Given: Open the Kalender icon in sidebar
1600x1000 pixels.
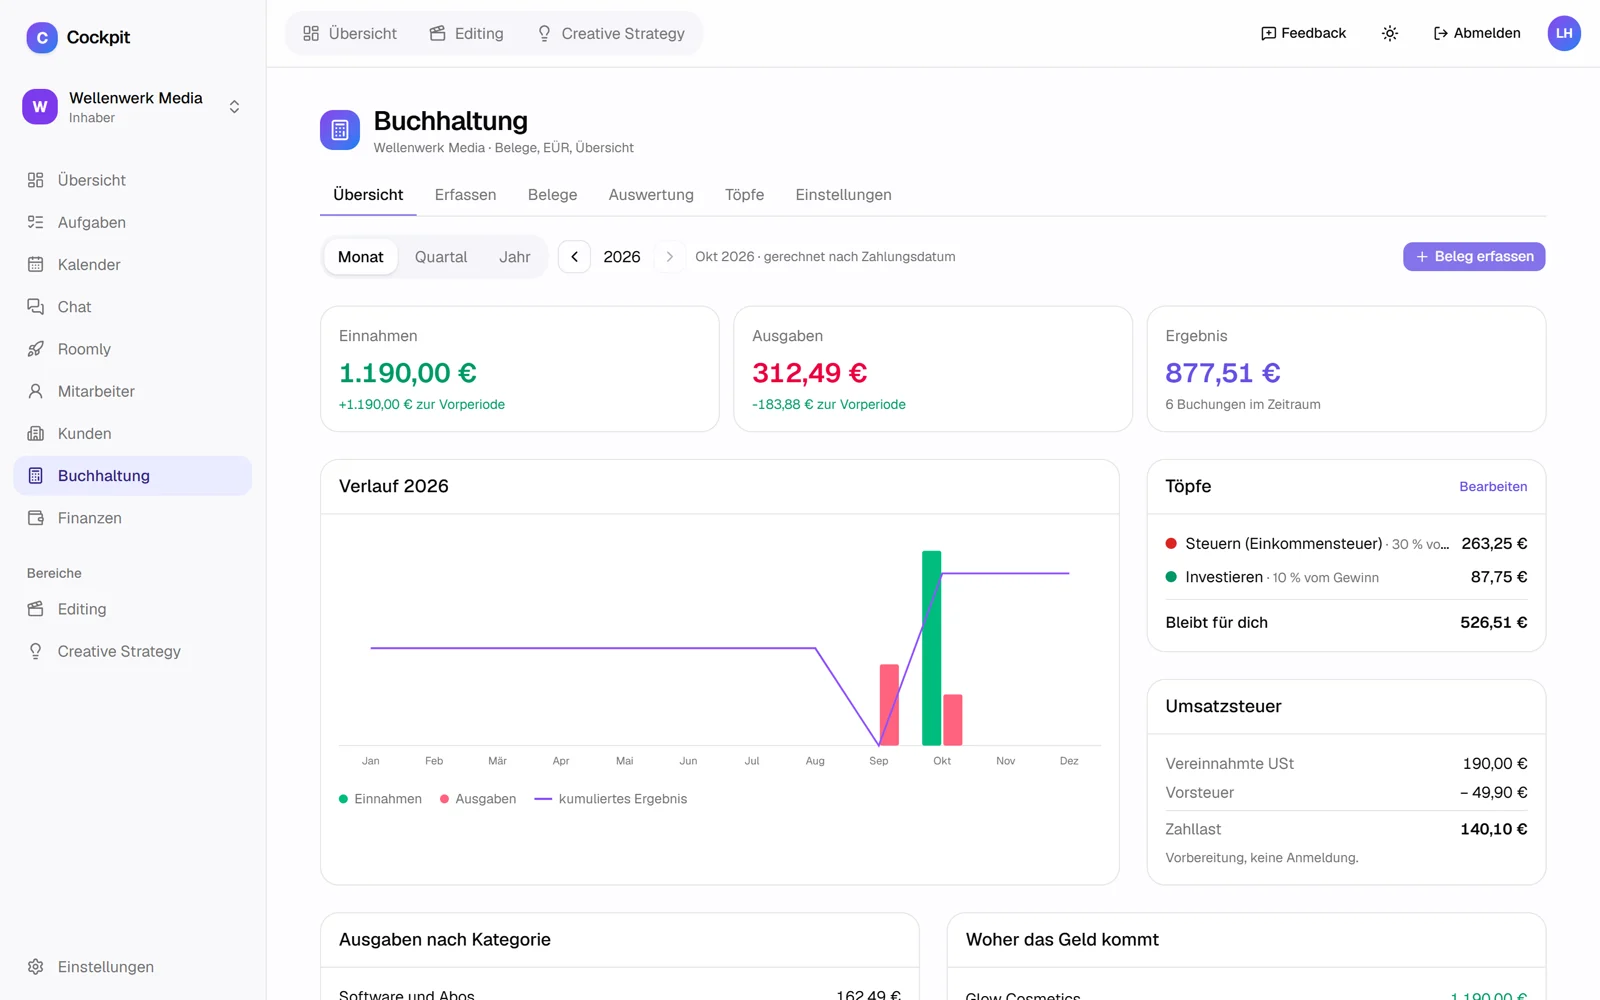Looking at the screenshot, I should click(36, 264).
